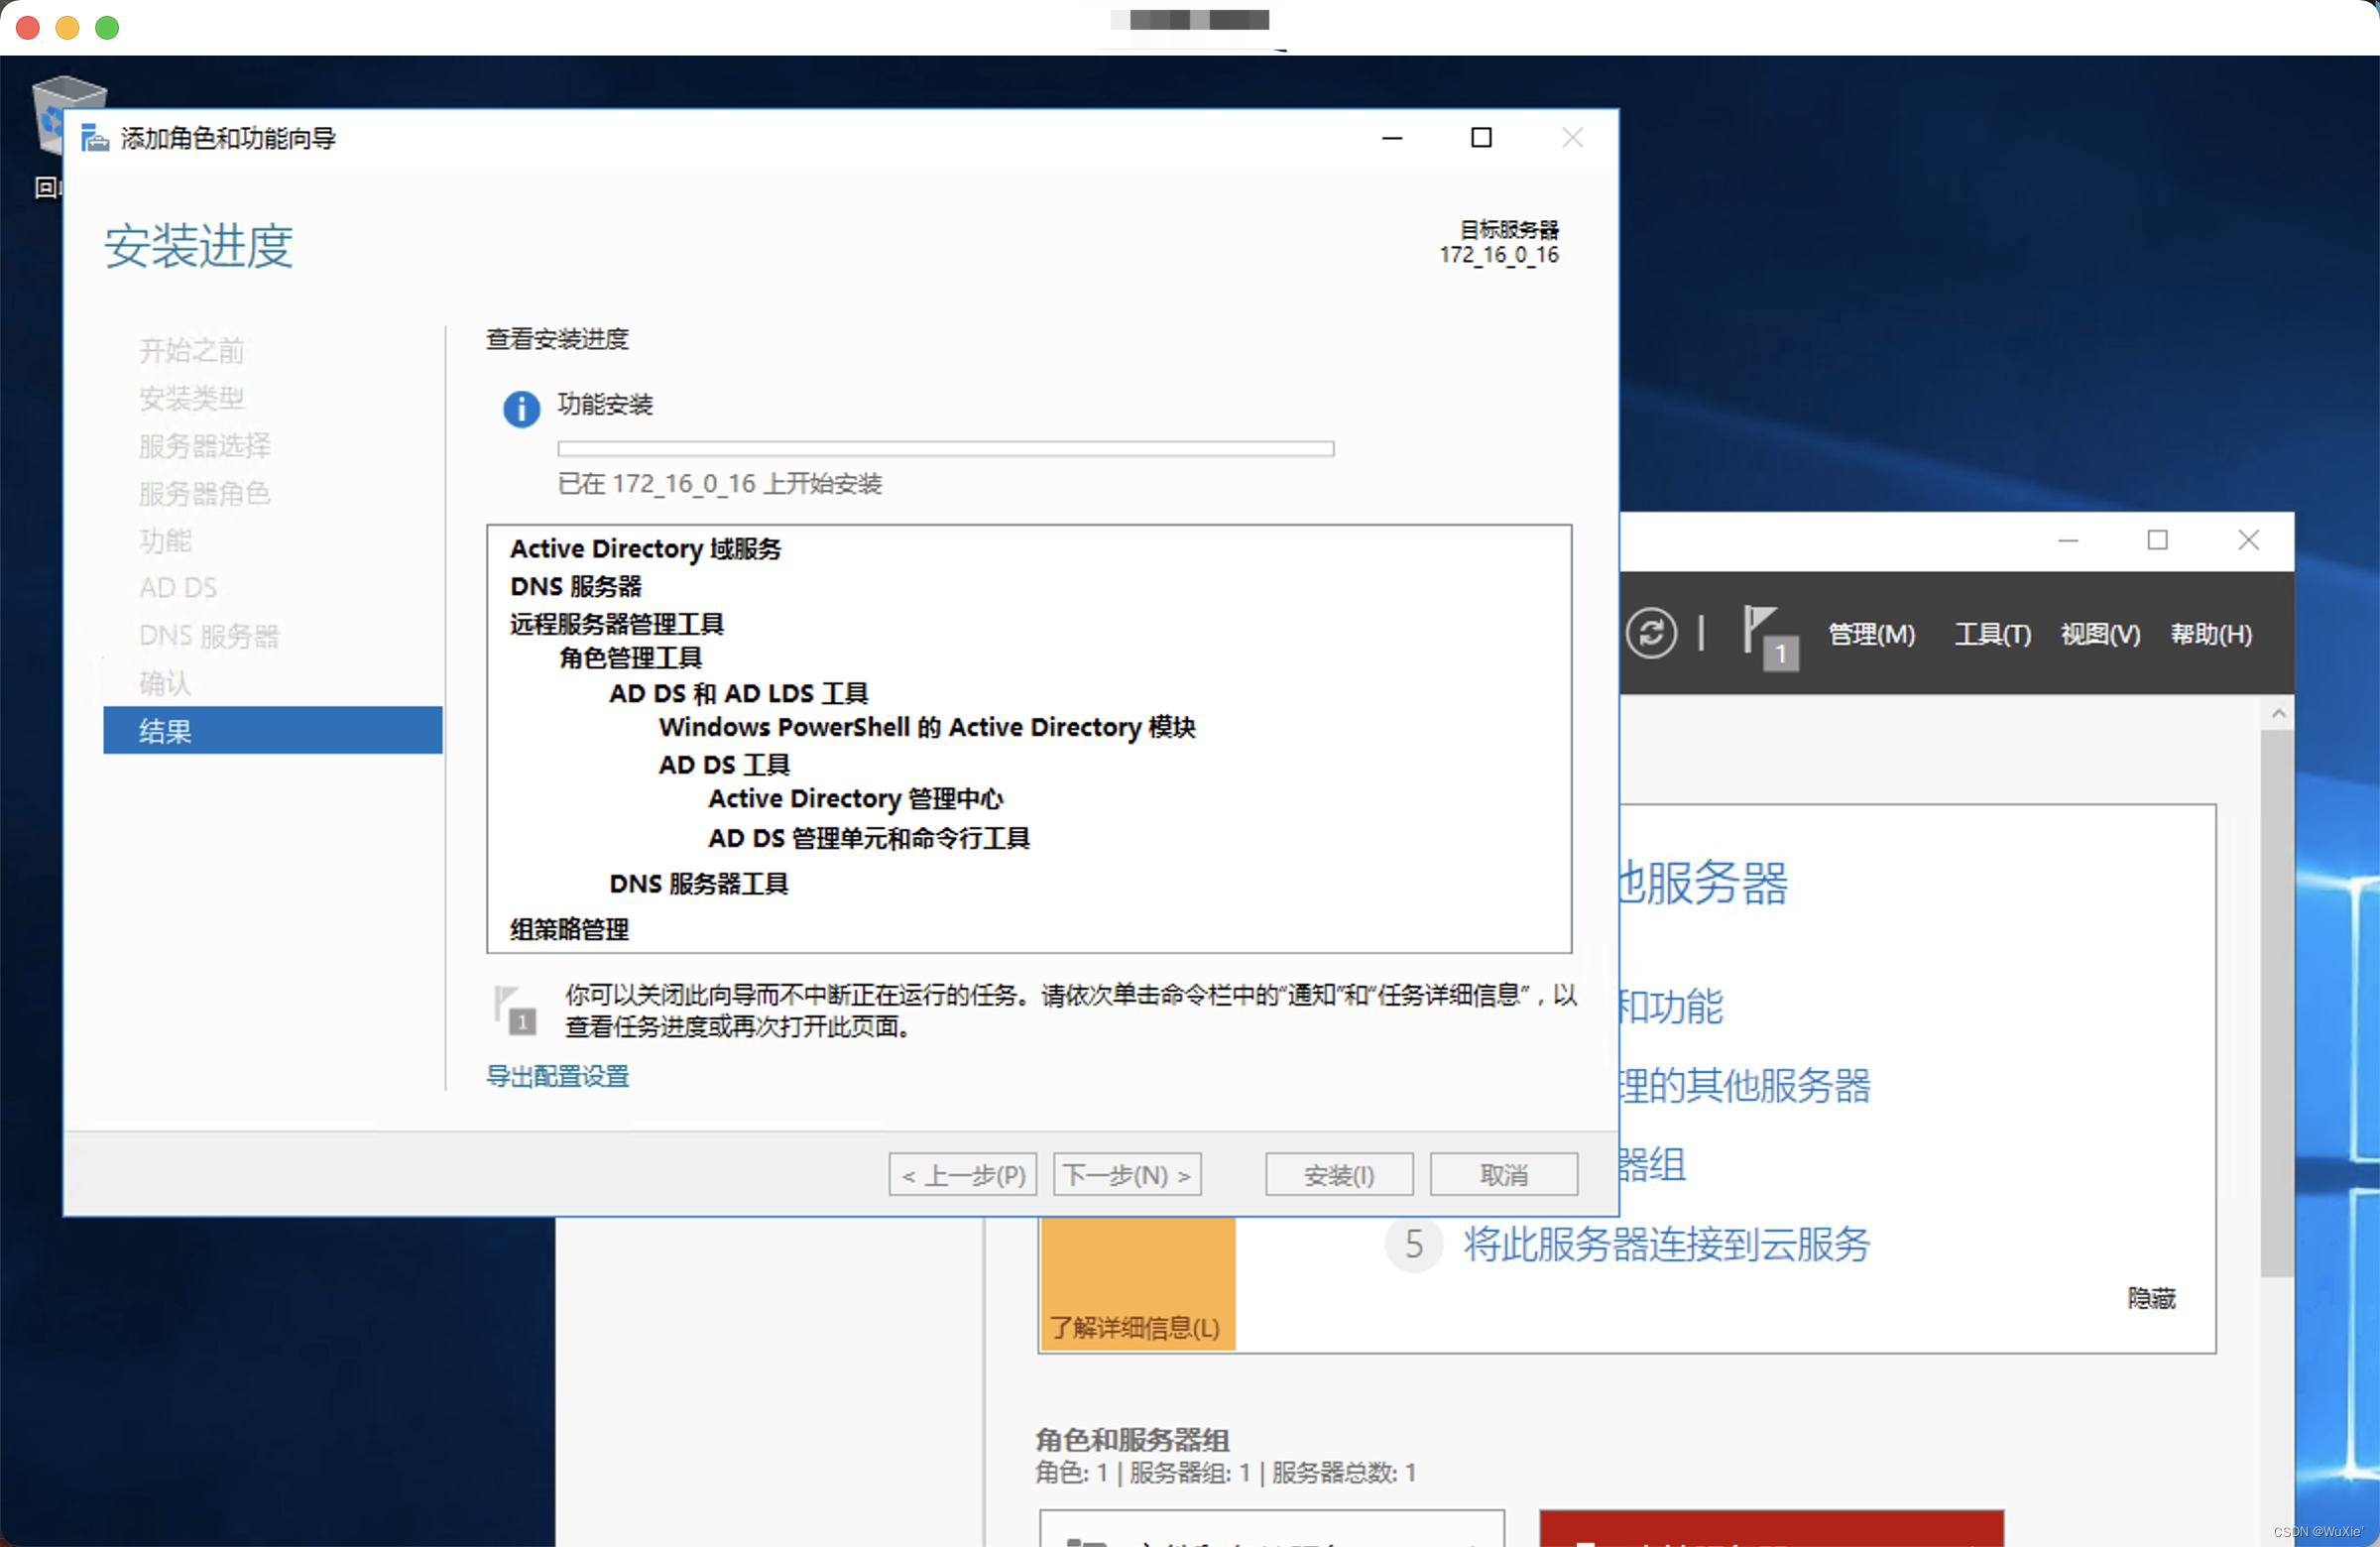Select 服务器角色 step in sidebar
Image resolution: width=2380 pixels, height=1547 pixels.
[205, 493]
